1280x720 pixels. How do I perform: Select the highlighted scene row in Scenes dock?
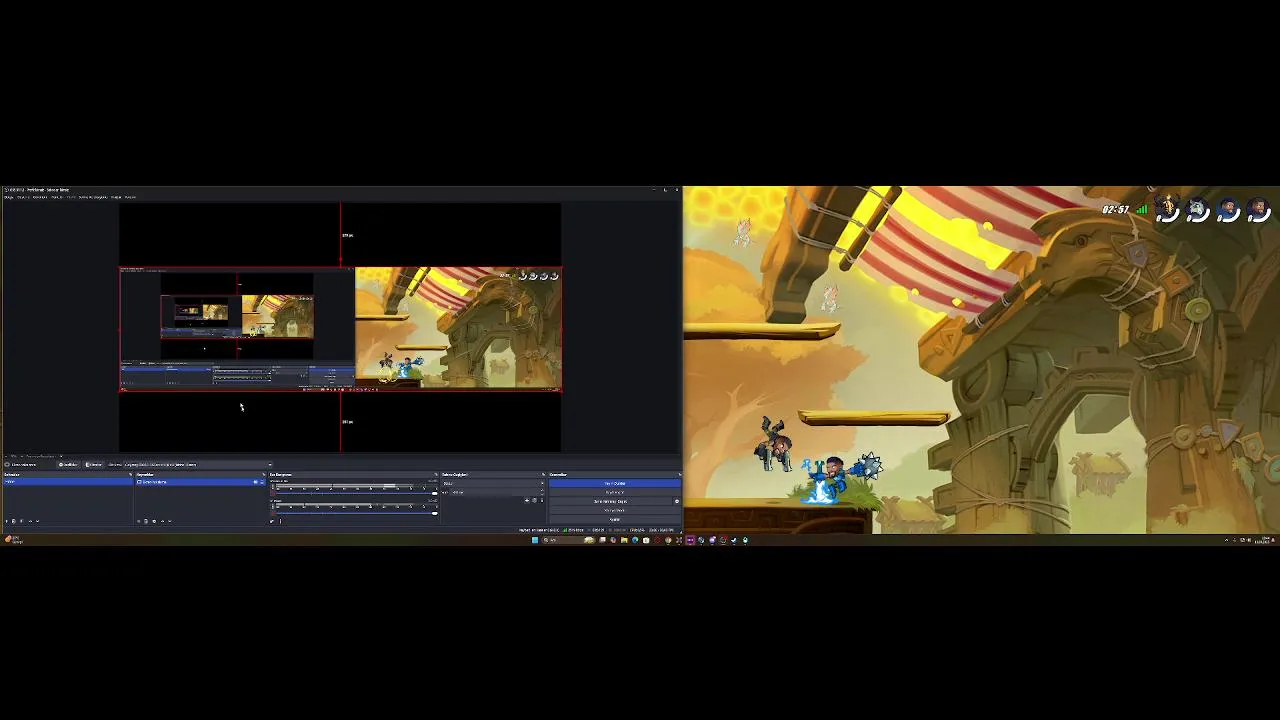(68, 482)
